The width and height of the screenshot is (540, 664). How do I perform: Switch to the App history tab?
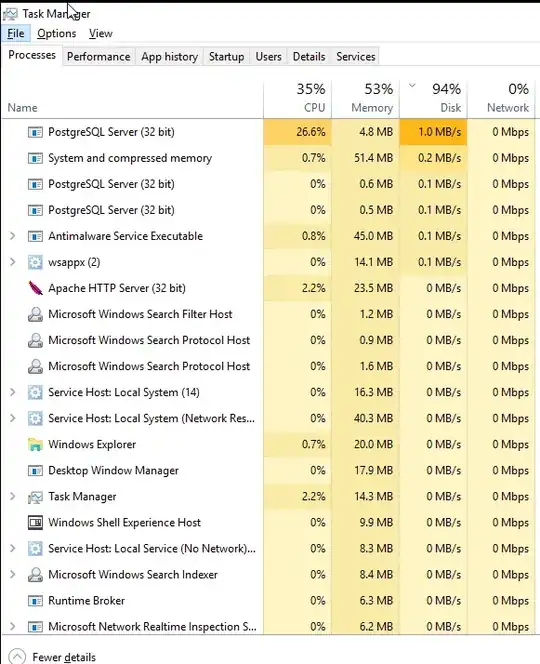[170, 57]
